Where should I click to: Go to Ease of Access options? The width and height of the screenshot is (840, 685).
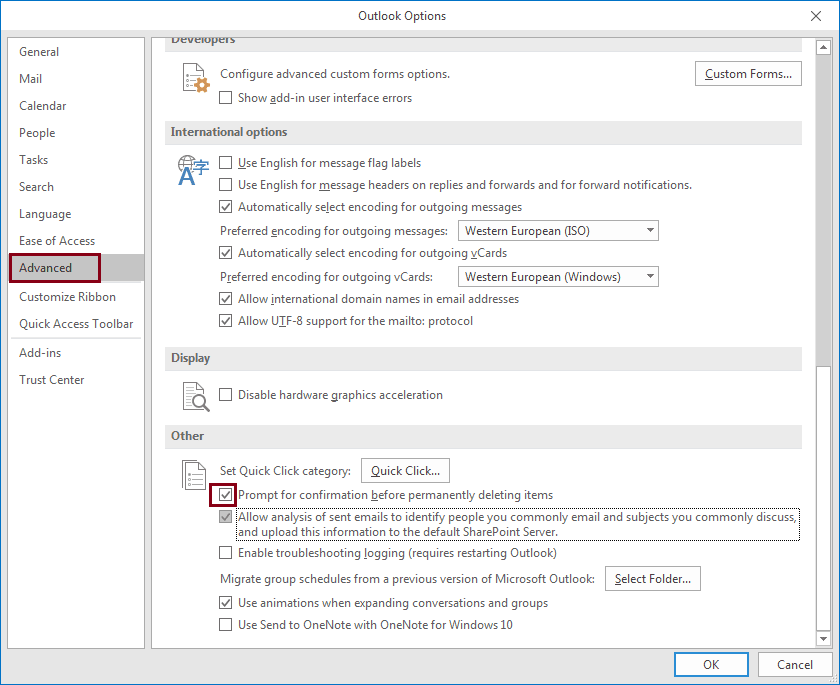[x=76, y=241]
